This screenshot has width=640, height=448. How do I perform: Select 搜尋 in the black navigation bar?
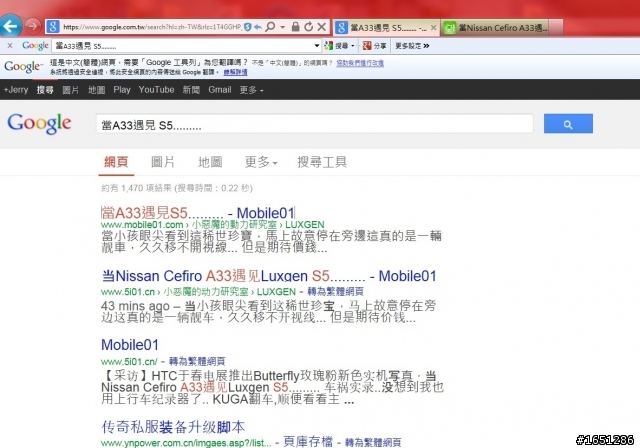45,90
